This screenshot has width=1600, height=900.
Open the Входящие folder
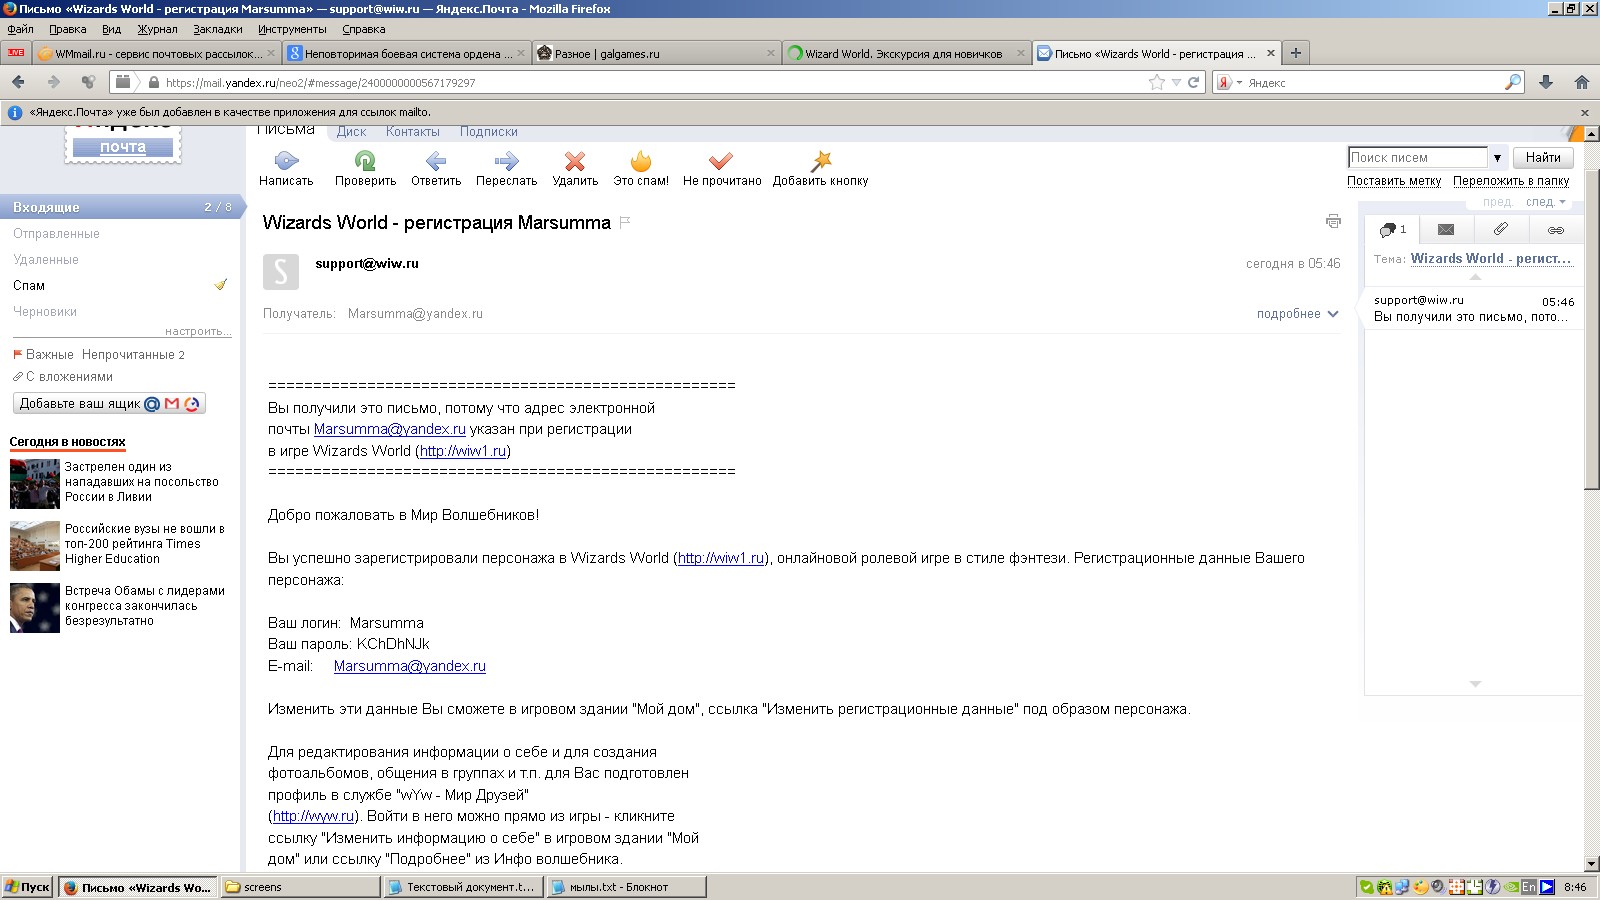(x=120, y=207)
